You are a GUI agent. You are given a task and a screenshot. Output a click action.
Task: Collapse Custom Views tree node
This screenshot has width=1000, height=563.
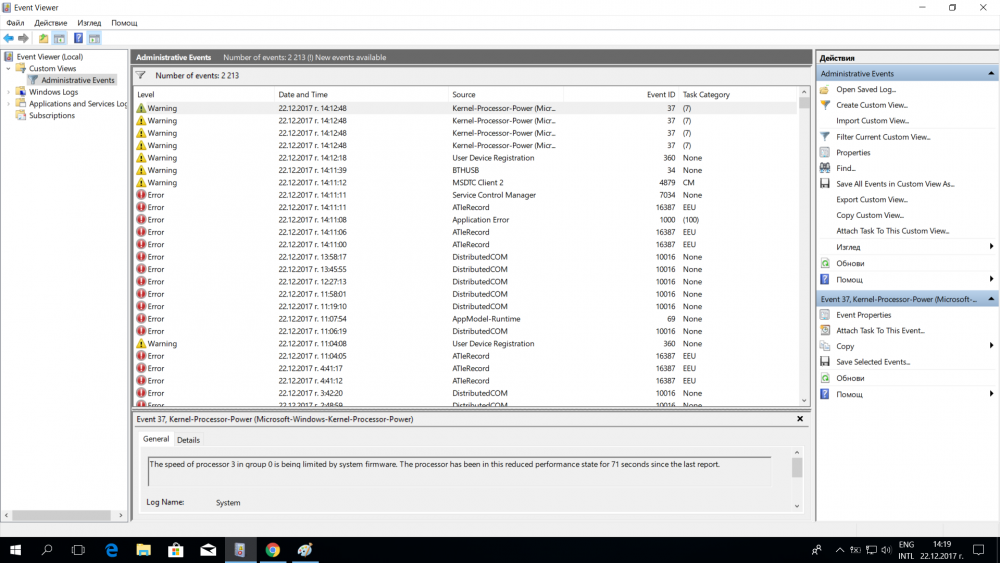(8, 68)
